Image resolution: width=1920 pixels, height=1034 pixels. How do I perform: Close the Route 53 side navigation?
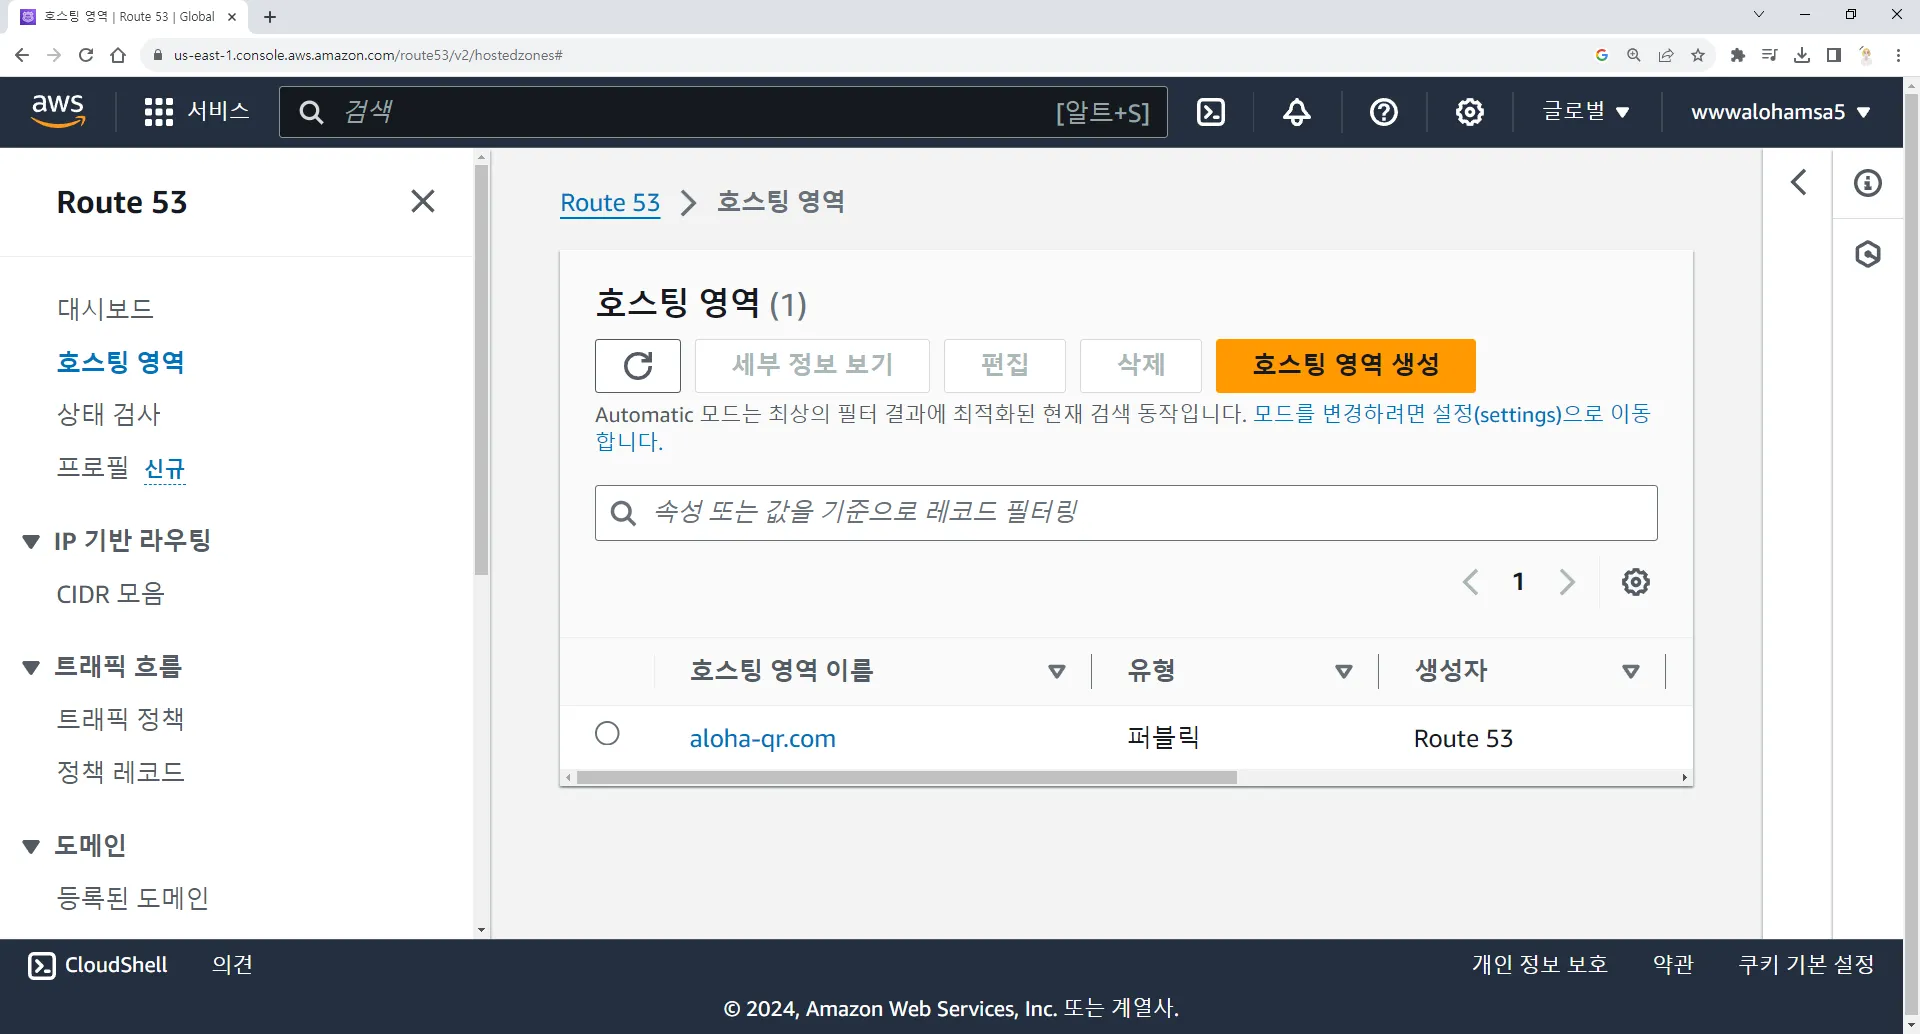[x=423, y=202]
